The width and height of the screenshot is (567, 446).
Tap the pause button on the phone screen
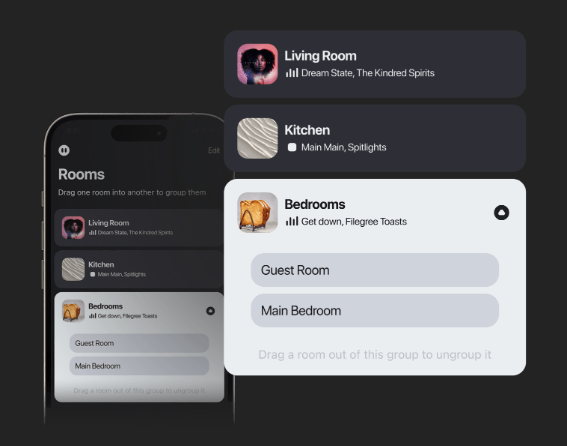(64, 150)
